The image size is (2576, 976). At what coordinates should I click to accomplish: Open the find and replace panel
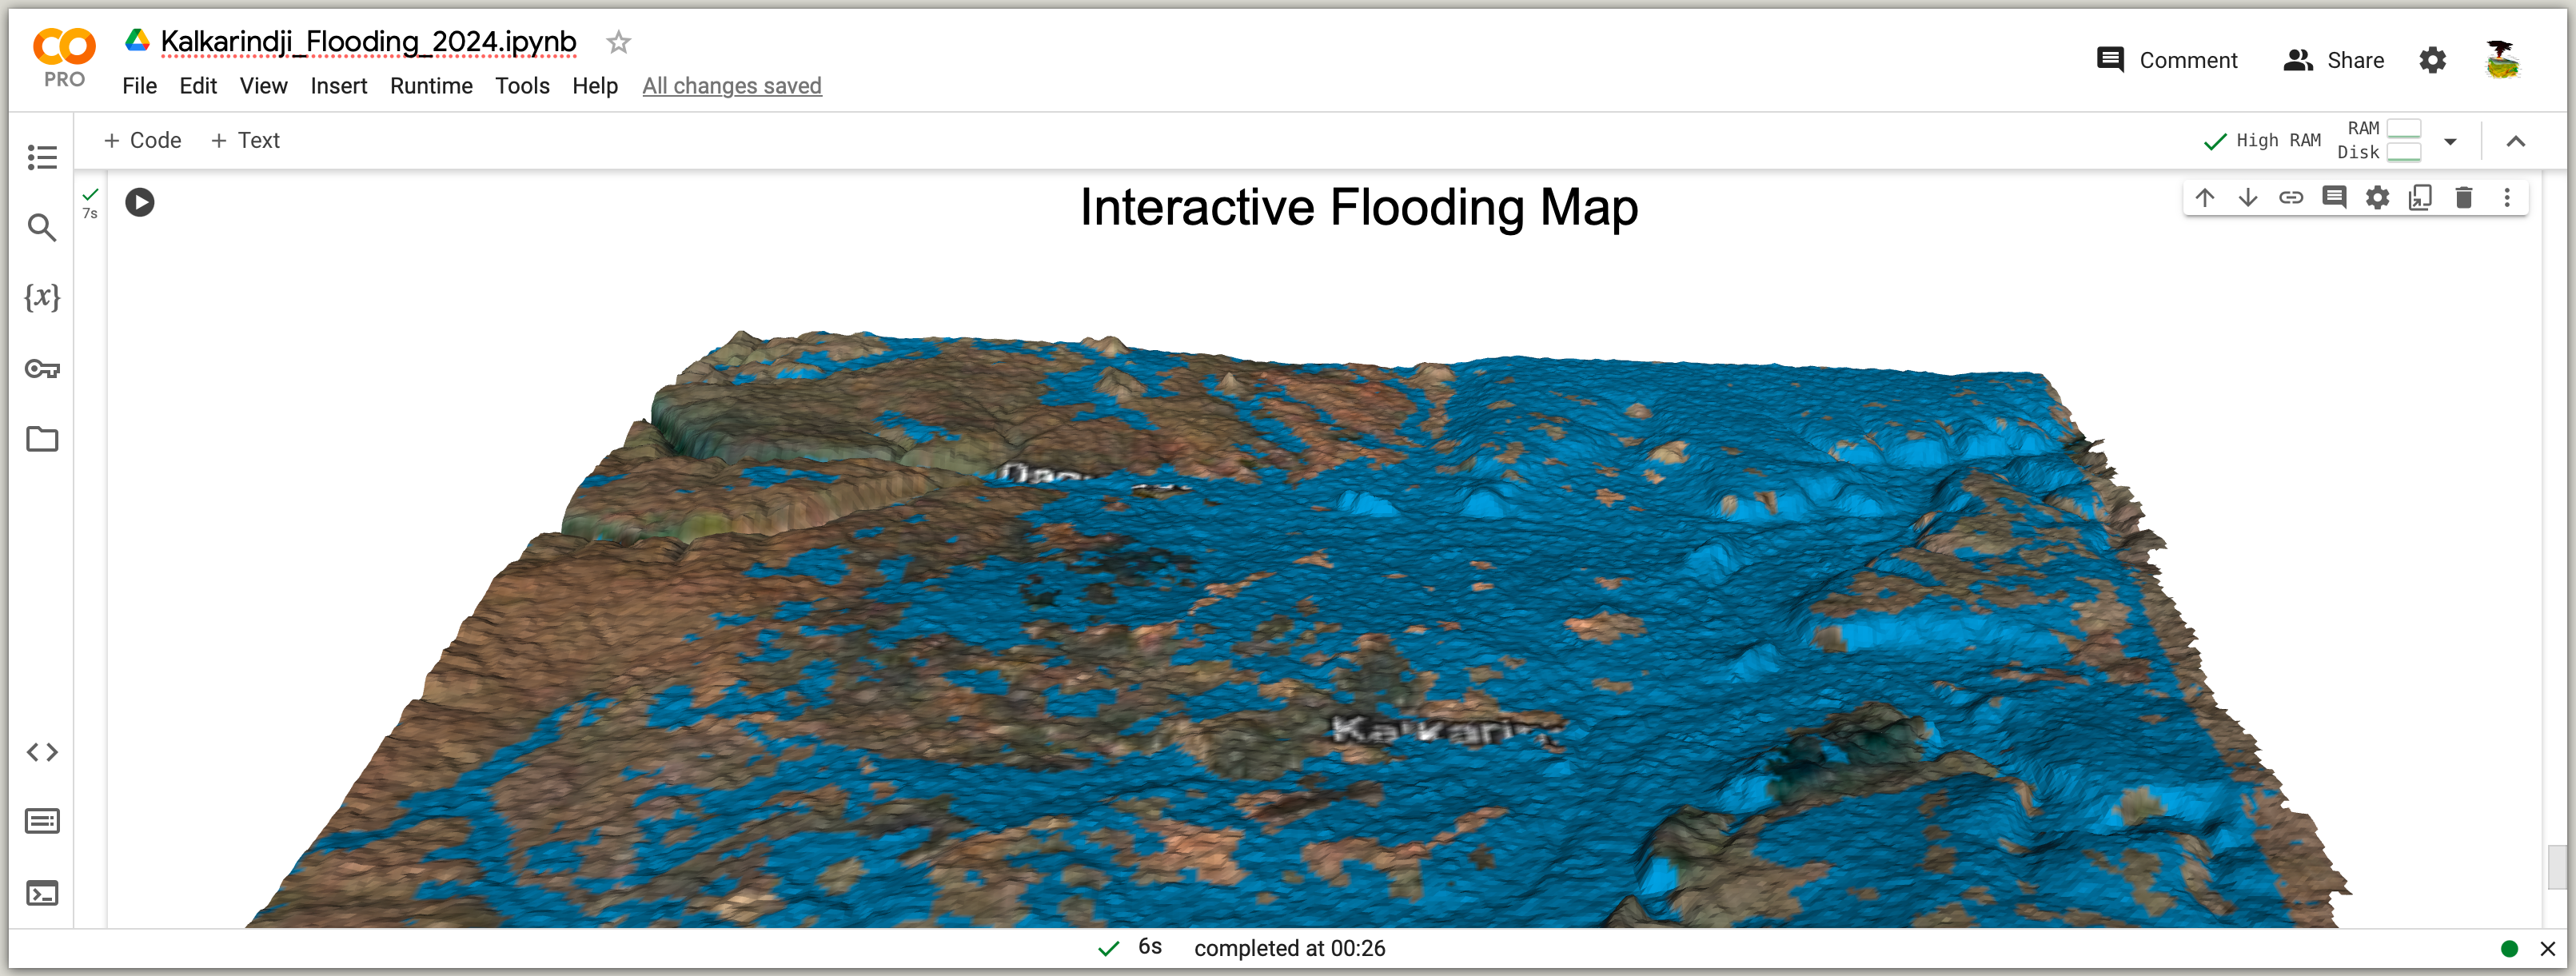[42, 228]
